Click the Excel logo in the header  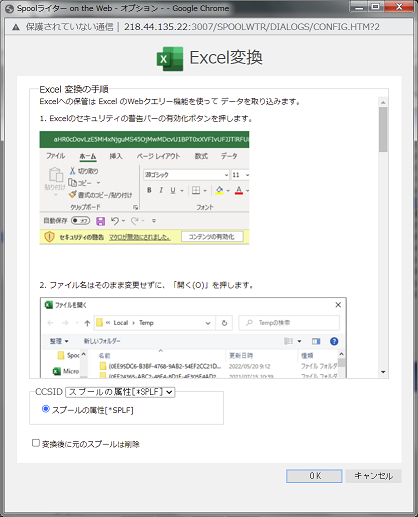click(170, 59)
